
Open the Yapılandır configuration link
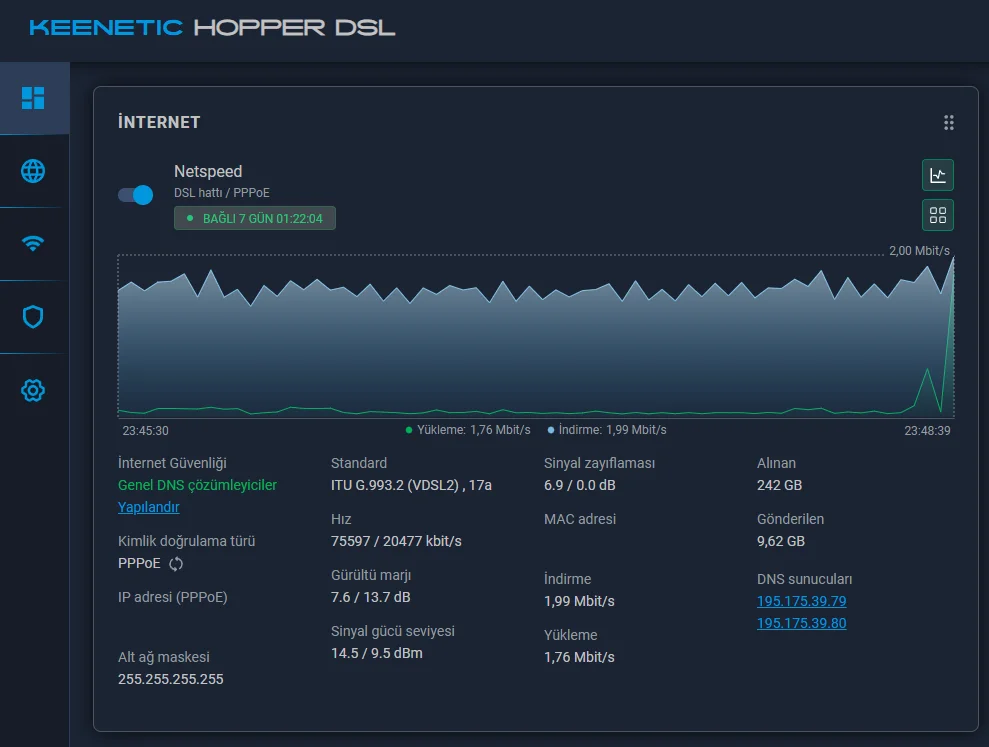pos(148,507)
